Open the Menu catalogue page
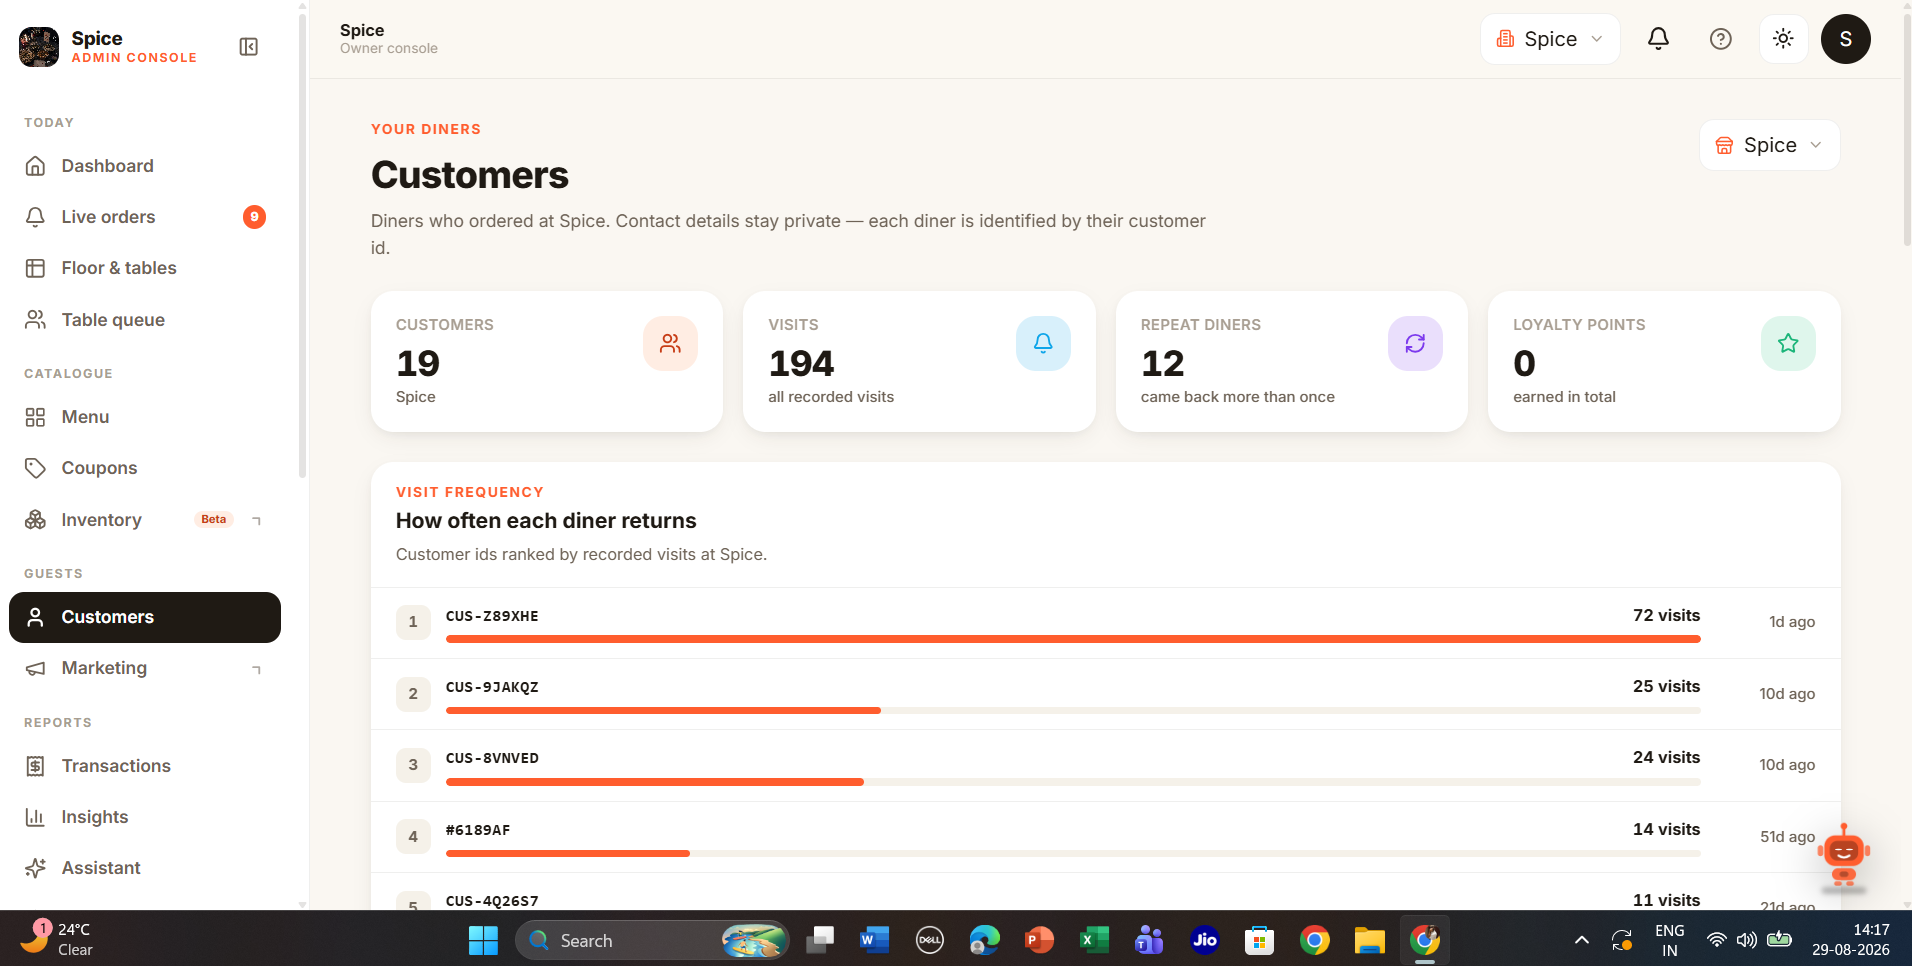This screenshot has width=1912, height=966. (x=145, y=417)
